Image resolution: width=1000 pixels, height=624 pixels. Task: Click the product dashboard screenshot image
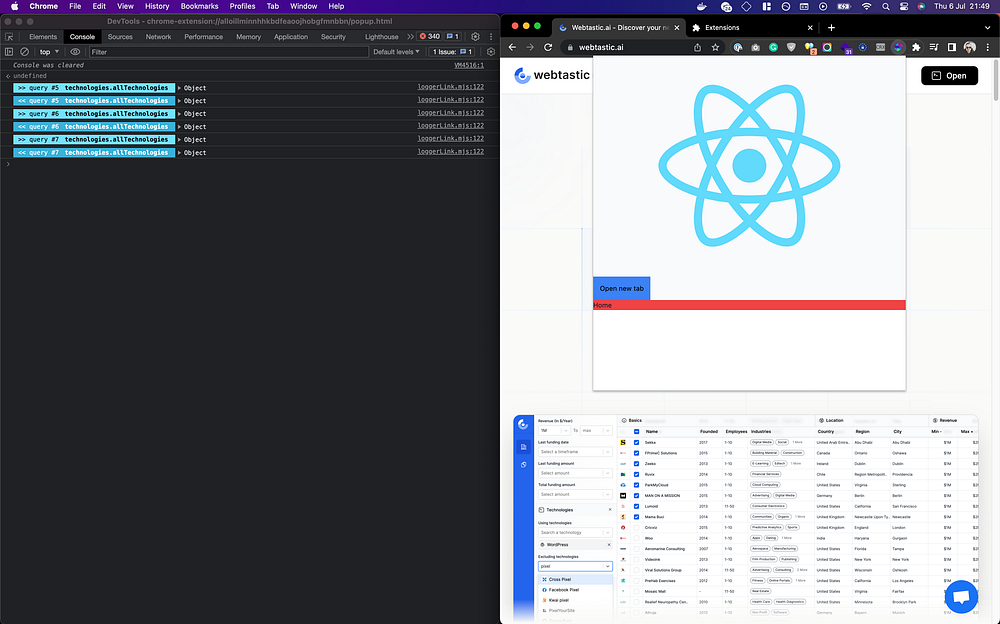[746, 518]
